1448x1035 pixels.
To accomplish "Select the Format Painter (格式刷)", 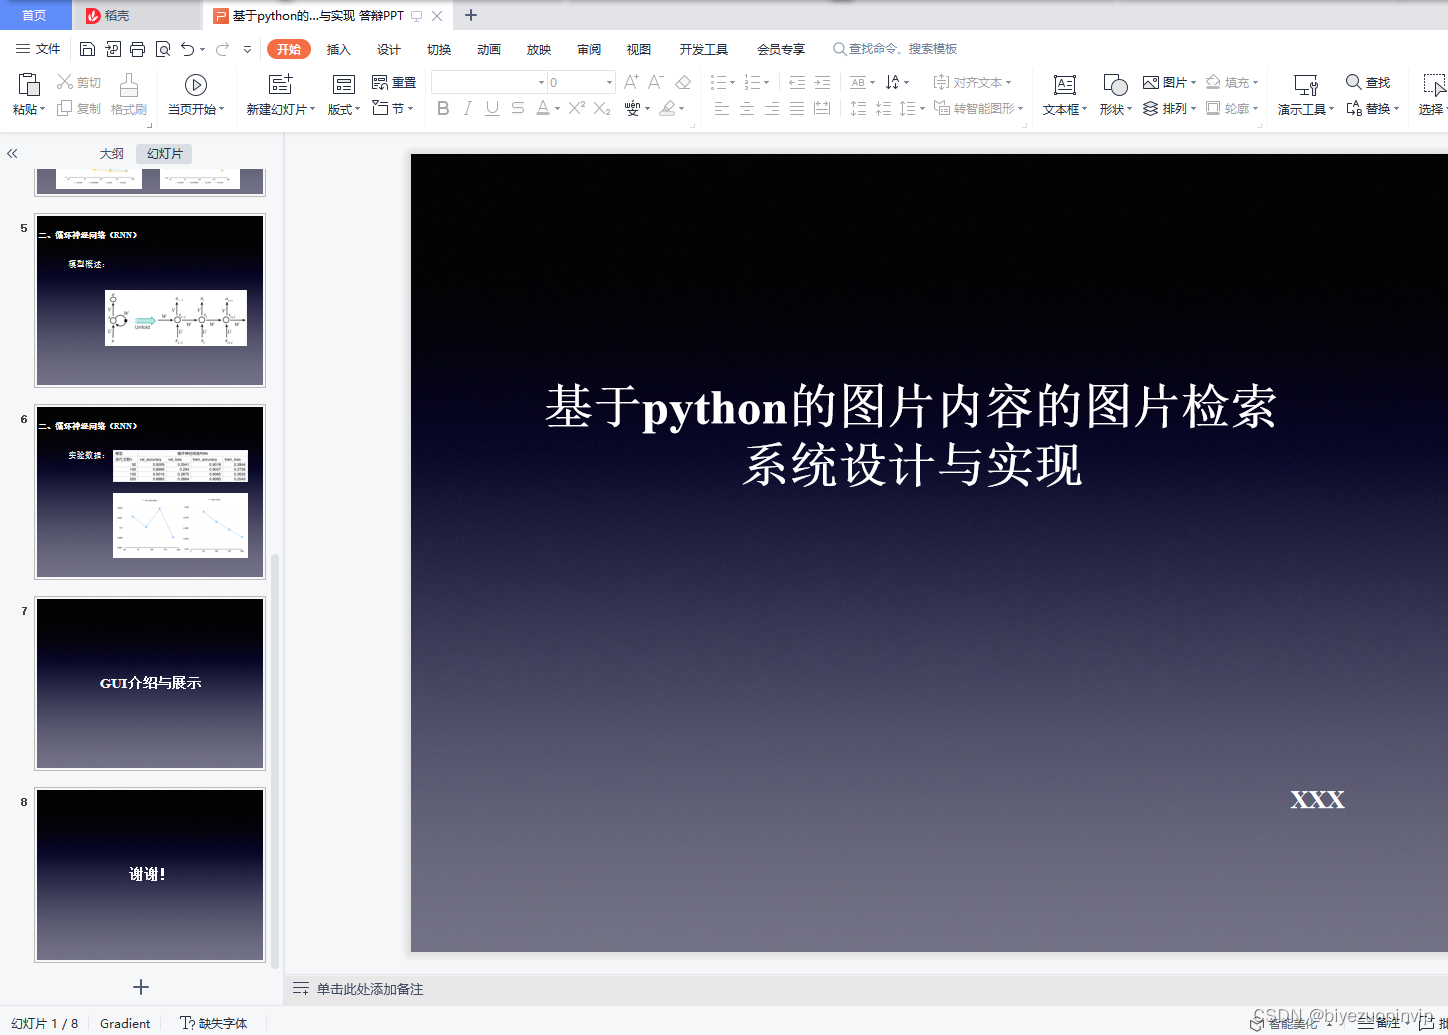I will [128, 95].
